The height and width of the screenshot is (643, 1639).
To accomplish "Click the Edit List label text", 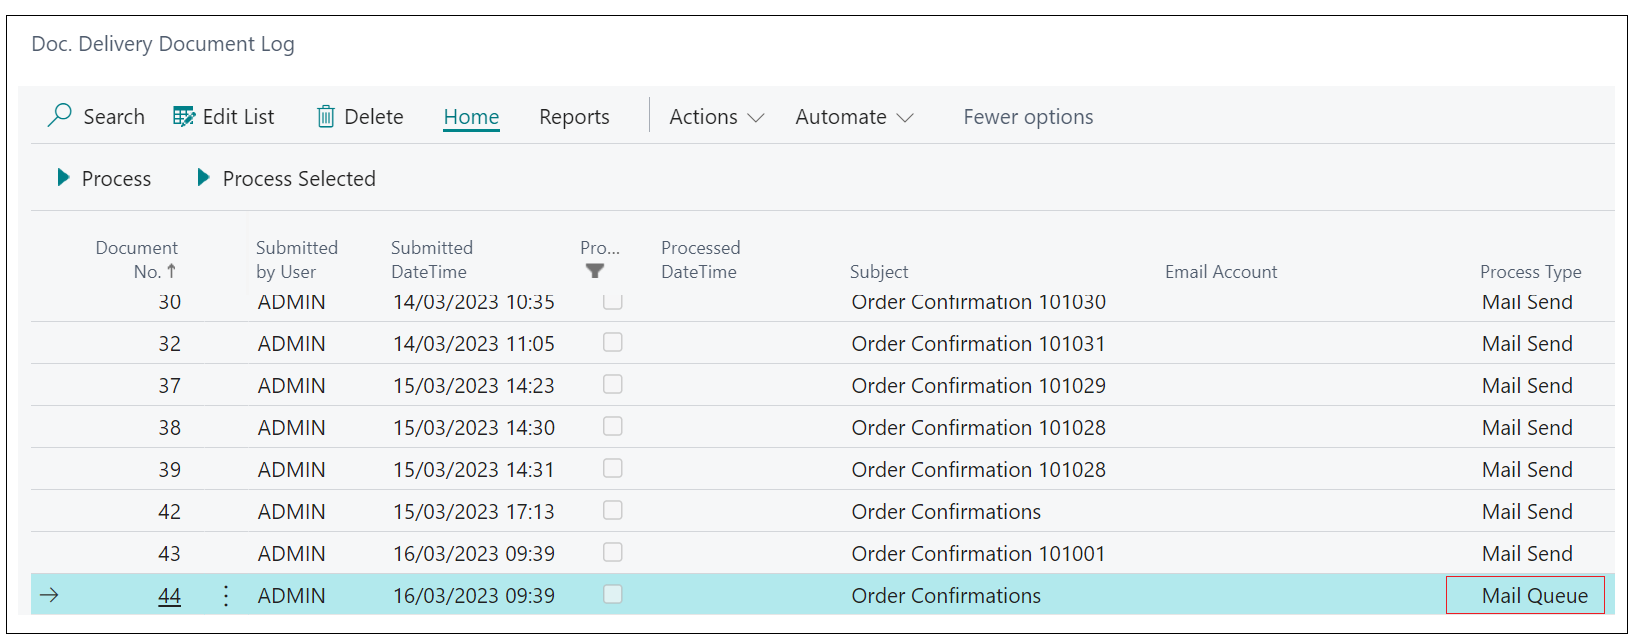I will (x=238, y=117).
